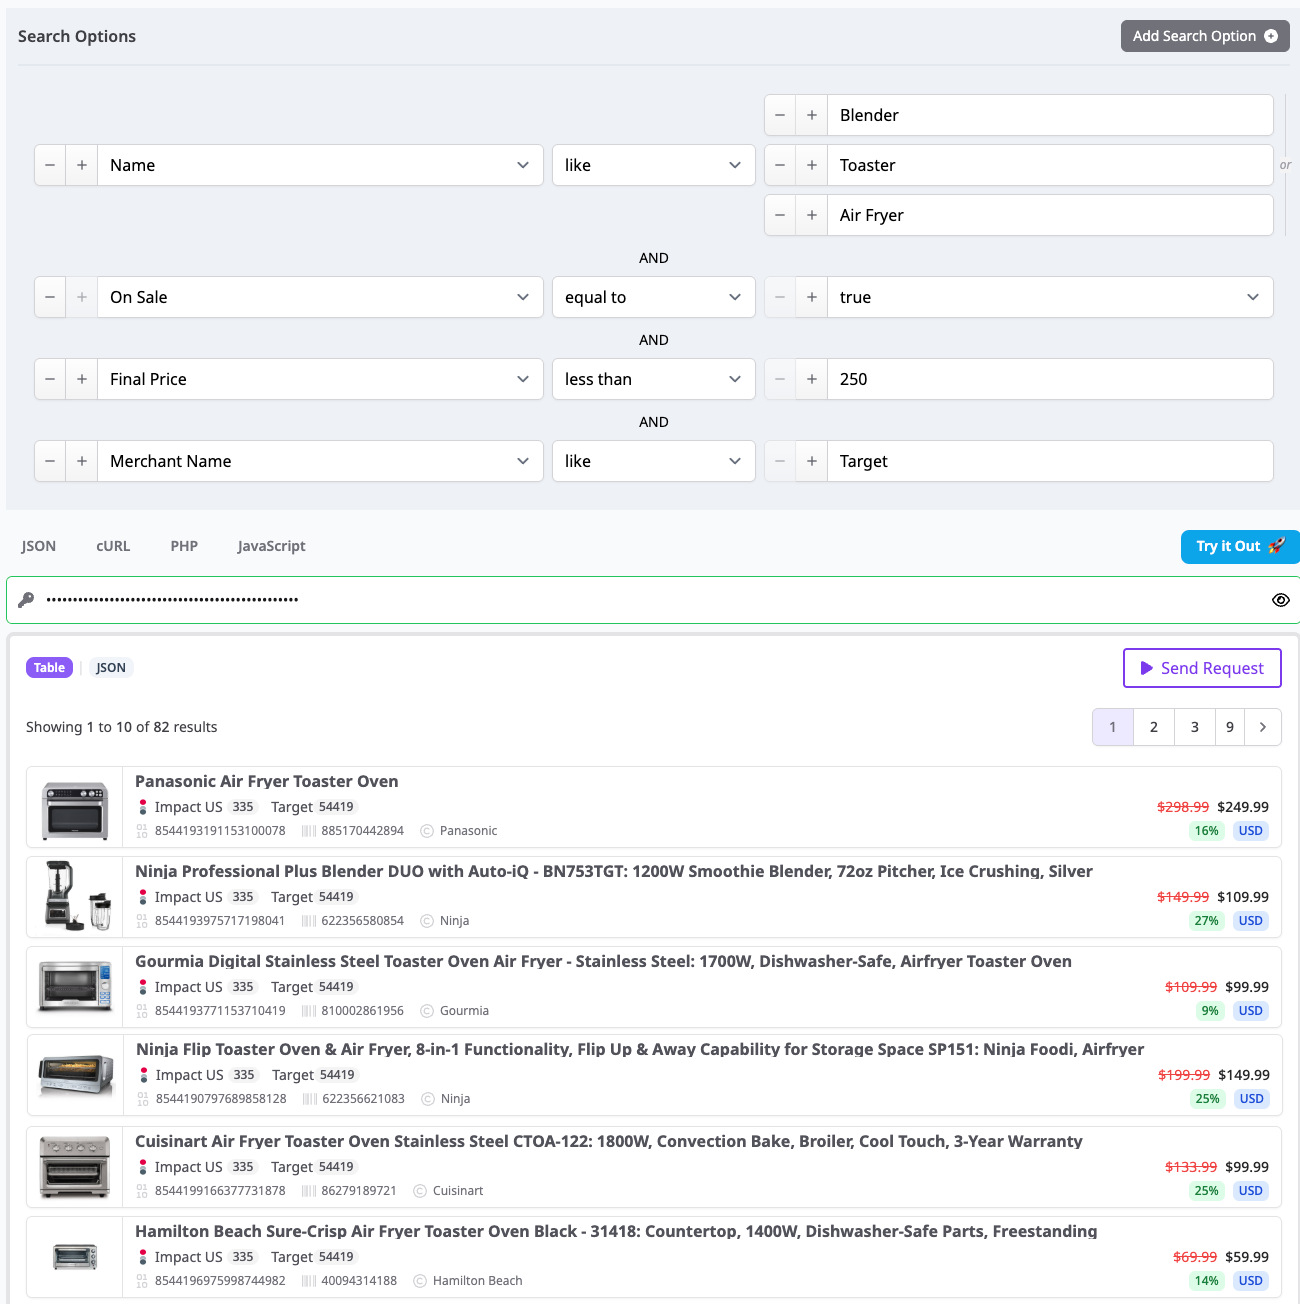Open the like operator dropdown for Merchant Name
The width and height of the screenshot is (1300, 1304).
pyautogui.click(x=654, y=461)
